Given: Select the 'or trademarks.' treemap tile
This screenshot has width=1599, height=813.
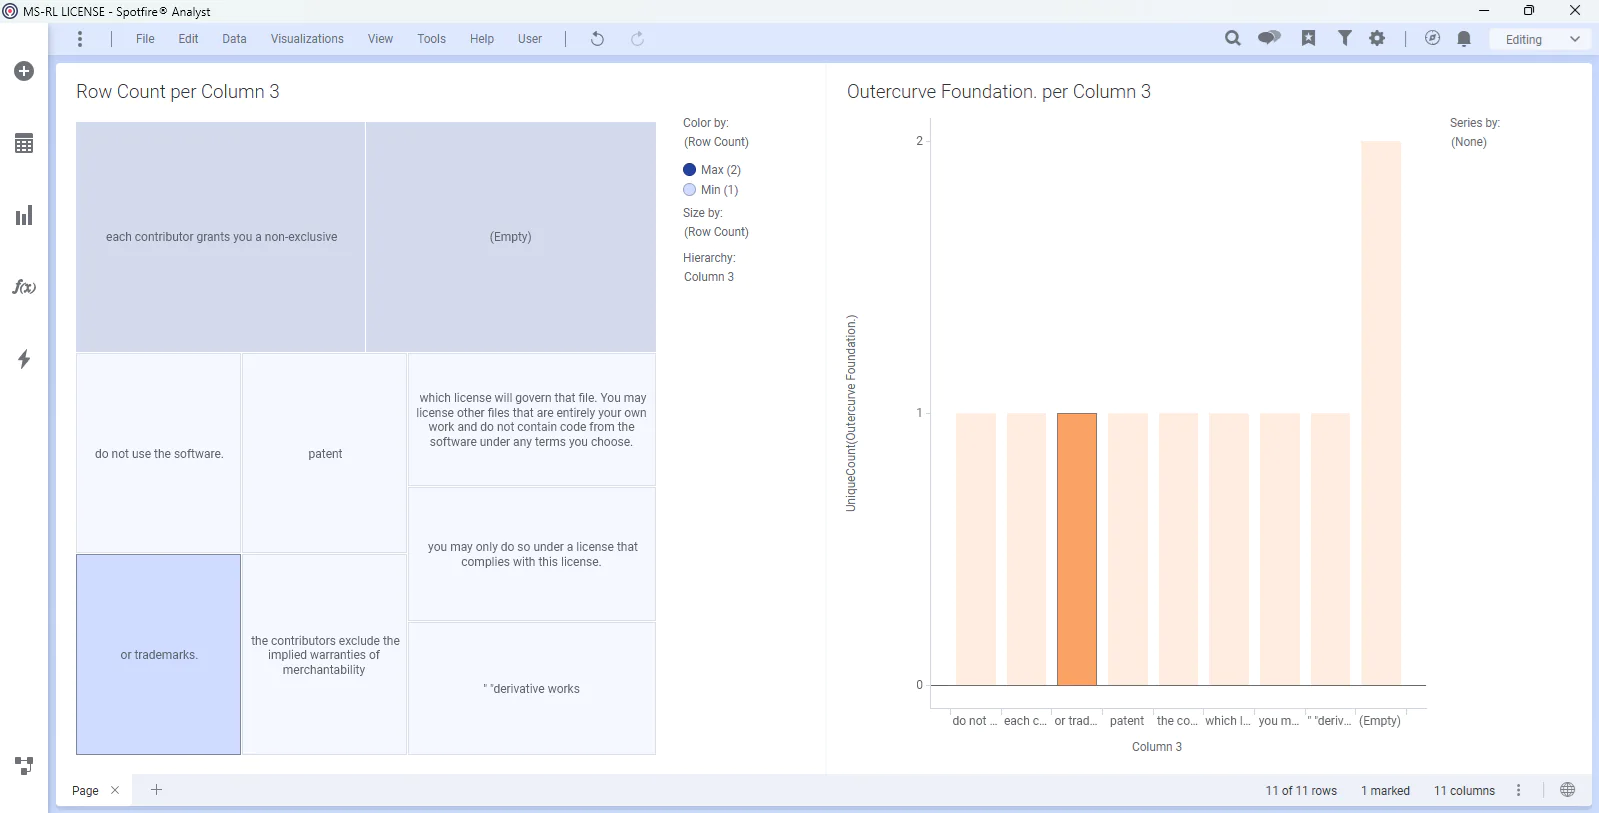Looking at the screenshot, I should click(x=158, y=655).
